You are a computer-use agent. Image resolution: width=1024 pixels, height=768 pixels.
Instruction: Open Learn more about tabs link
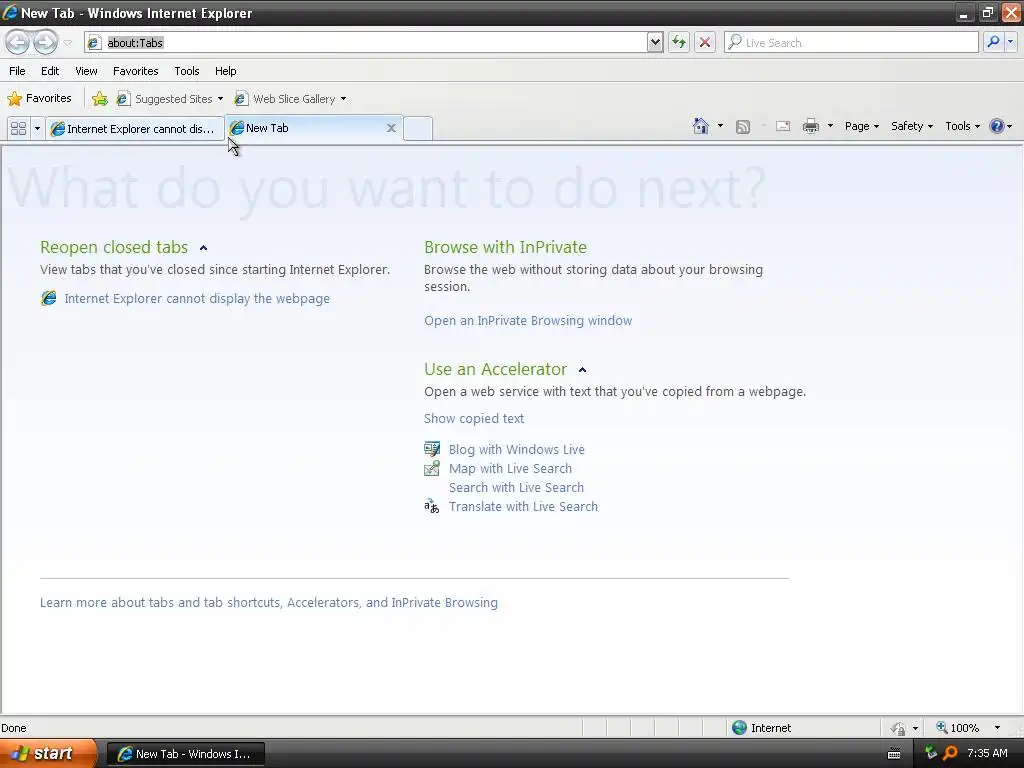coord(268,602)
